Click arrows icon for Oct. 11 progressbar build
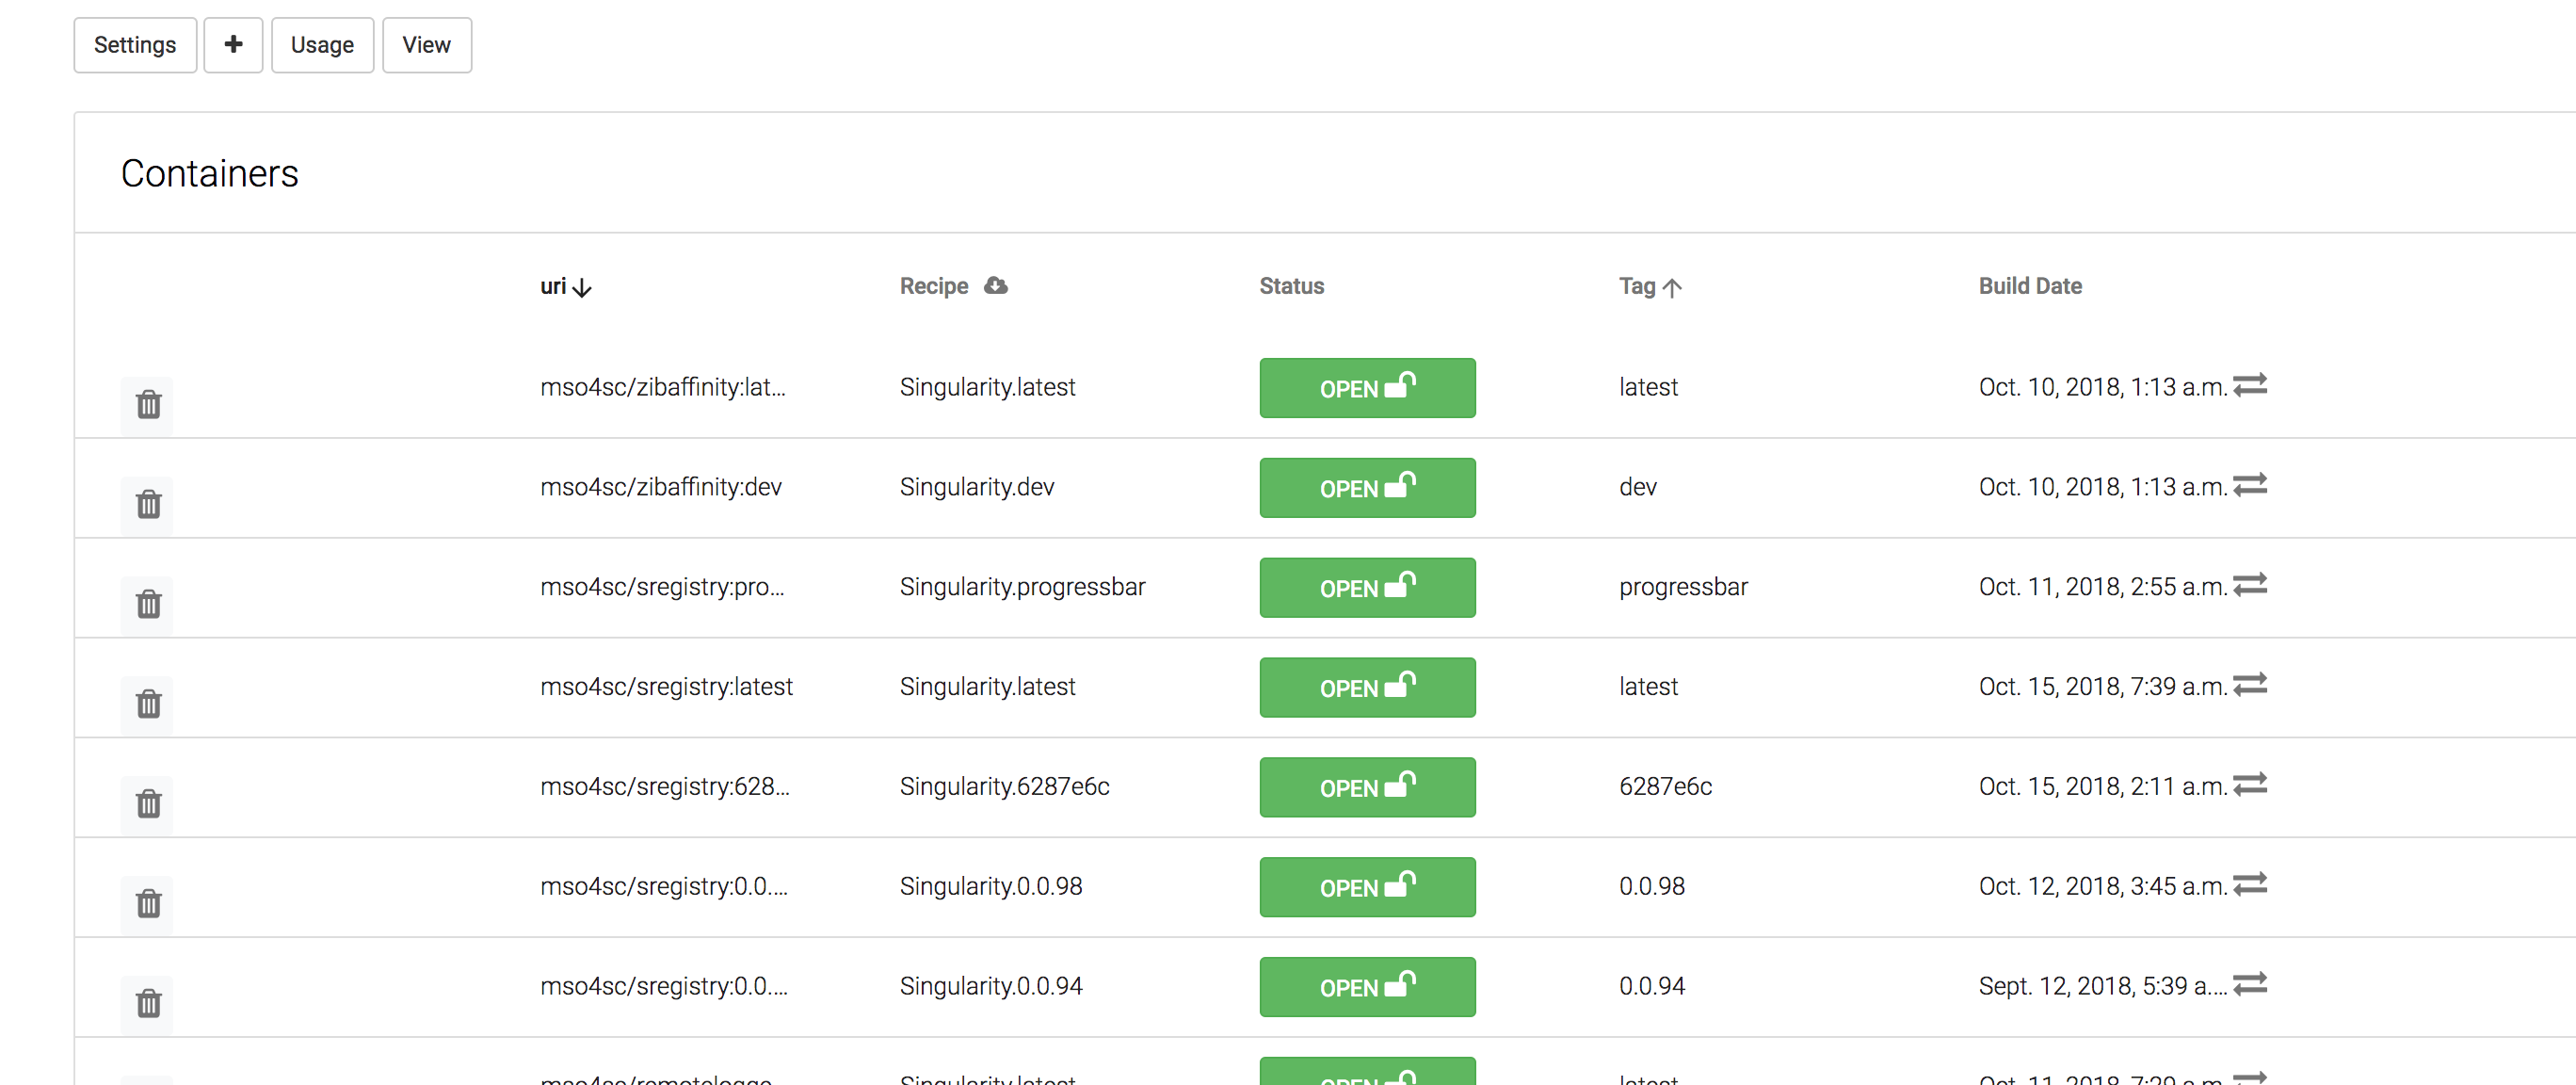This screenshot has height=1085, width=2576. (2250, 585)
